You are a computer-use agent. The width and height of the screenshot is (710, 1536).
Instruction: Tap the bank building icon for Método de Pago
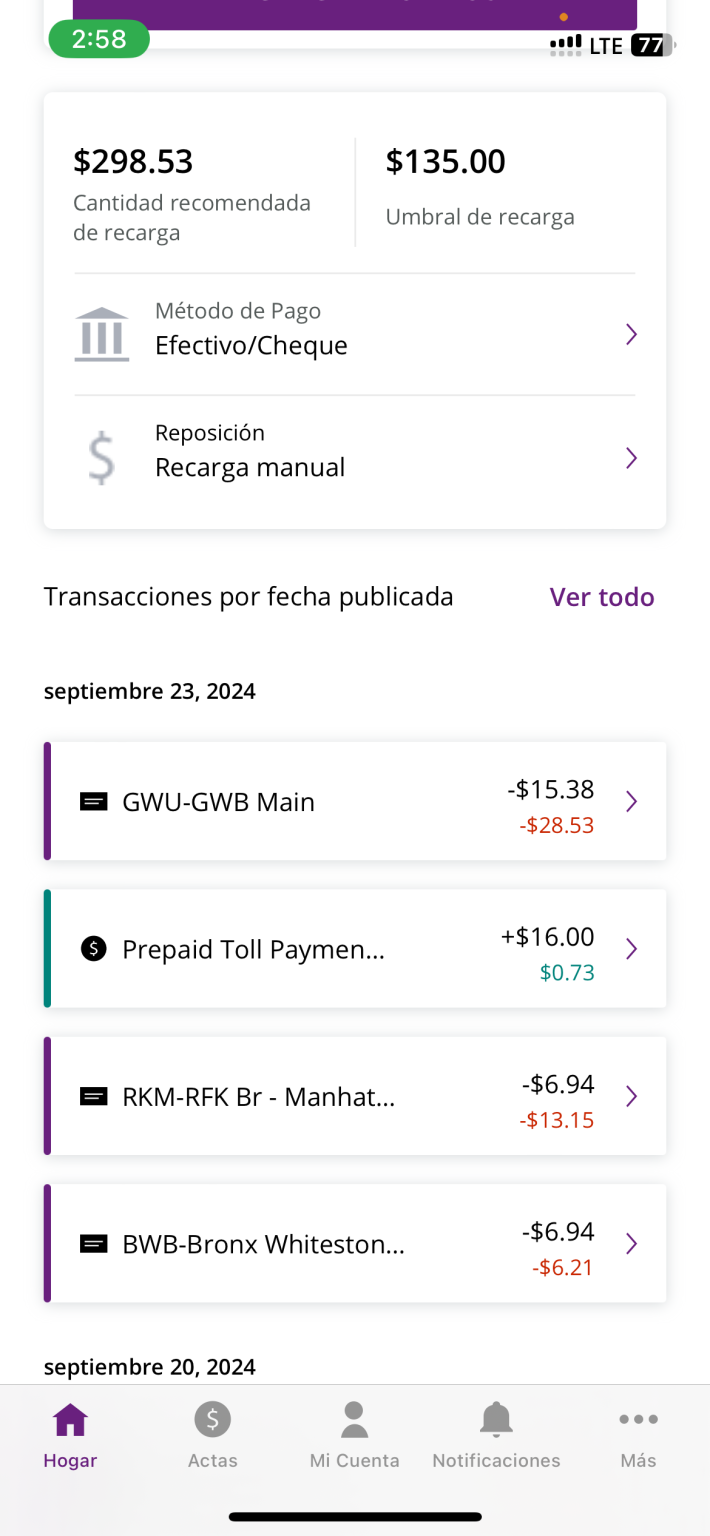(x=102, y=334)
